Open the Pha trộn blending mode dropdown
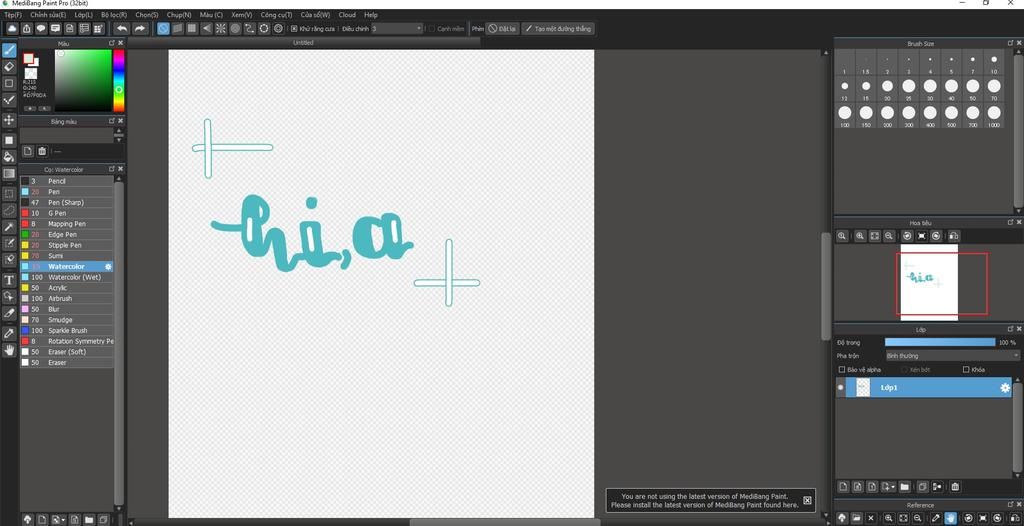Image resolution: width=1024 pixels, height=526 pixels. click(x=952, y=356)
